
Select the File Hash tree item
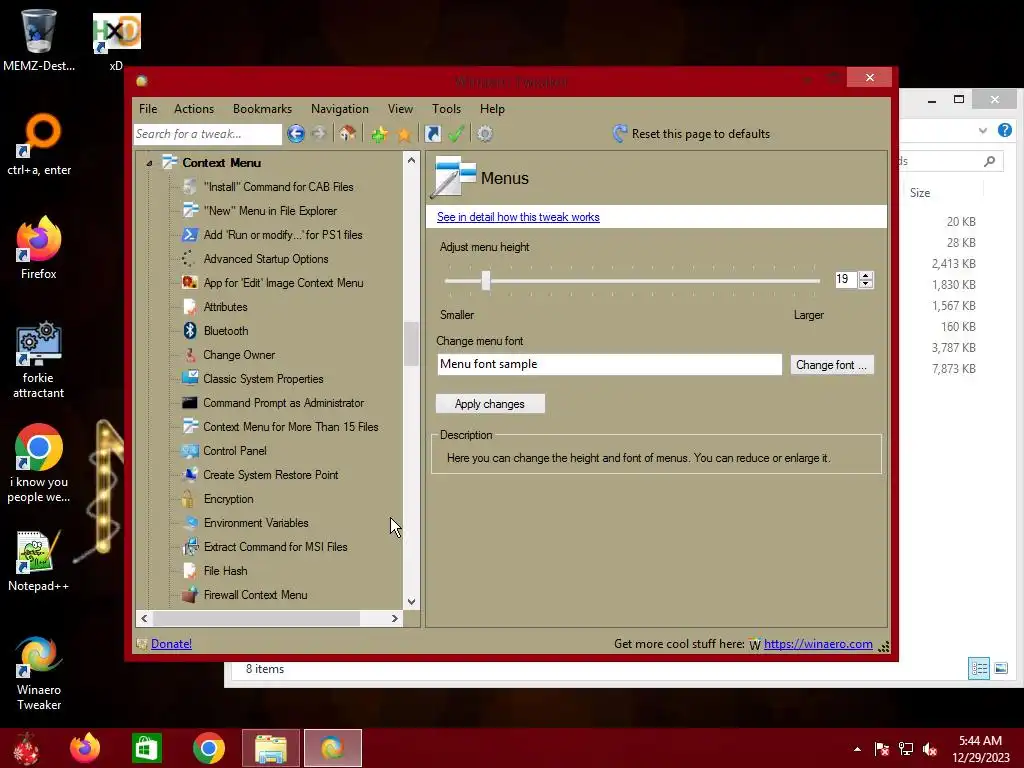pos(225,571)
